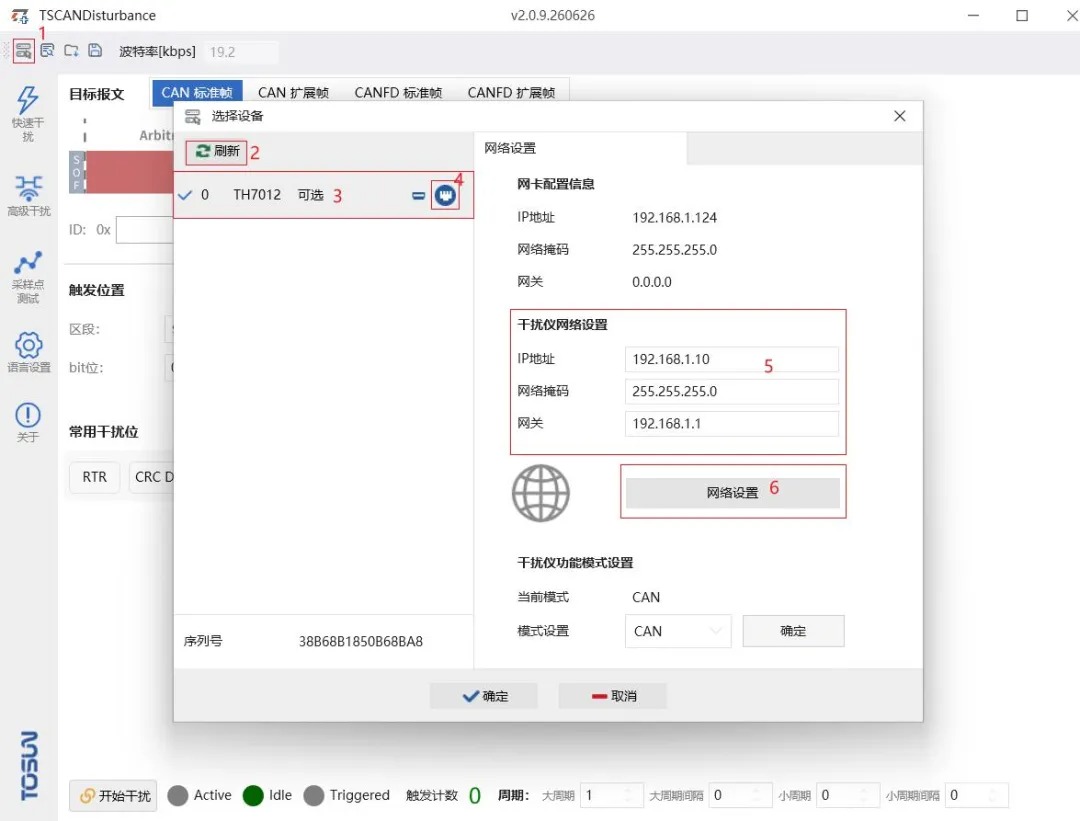Click the 大周期 value field
The width and height of the screenshot is (1080, 821).
612,796
